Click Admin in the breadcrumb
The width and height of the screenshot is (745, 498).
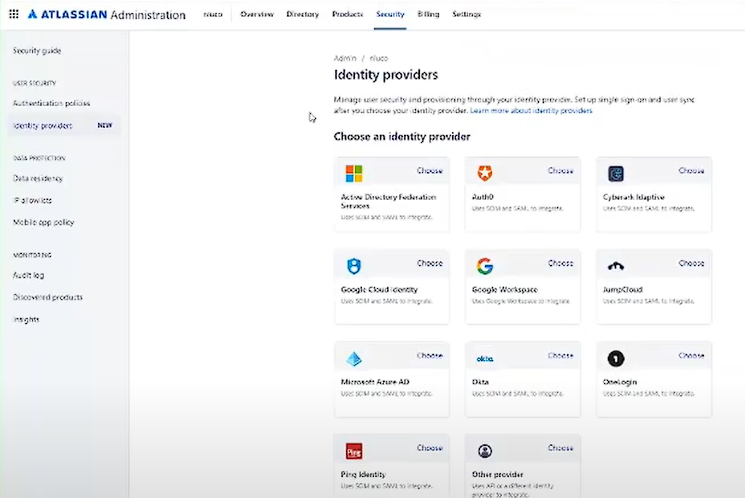click(345, 58)
